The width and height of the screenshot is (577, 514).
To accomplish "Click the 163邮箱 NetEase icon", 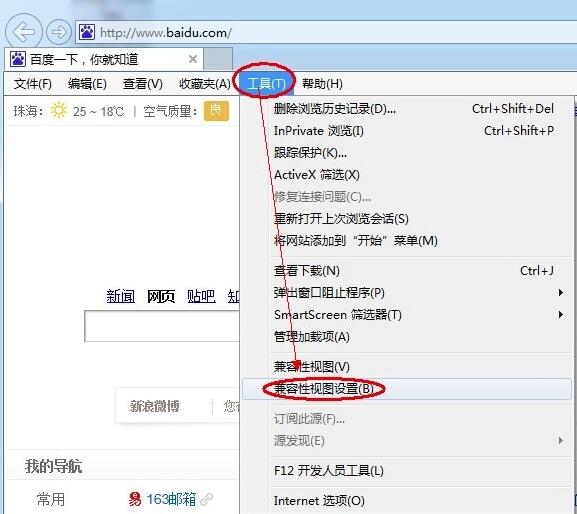I will coord(135,499).
